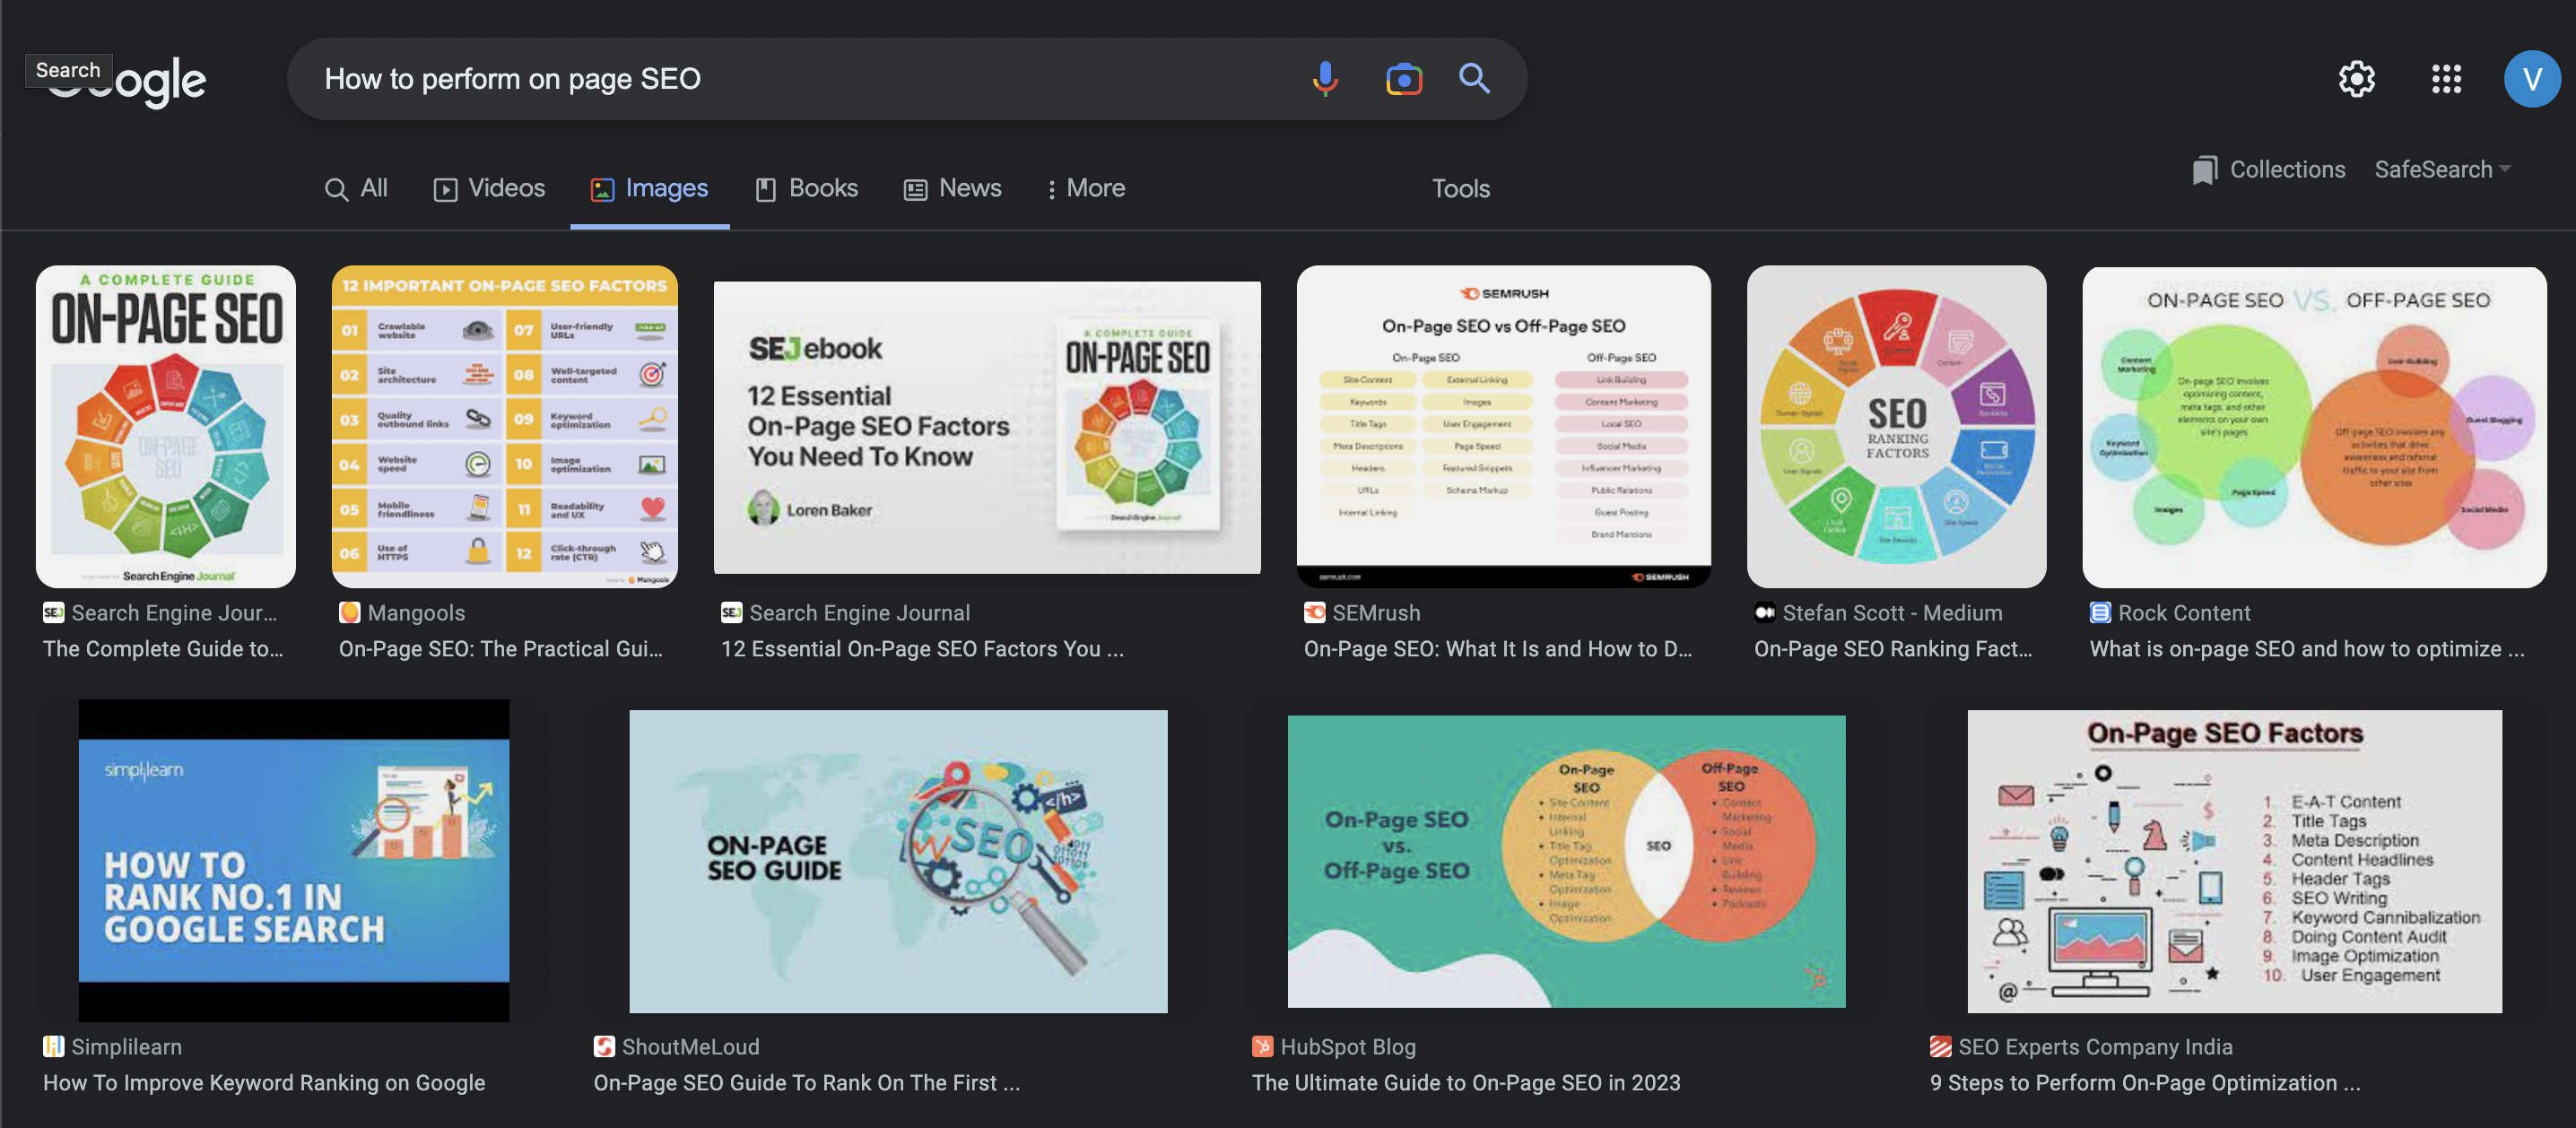Open the Semrush On-Page vs Off-Page image
Screen dimensions: 2576x1128
[1503, 426]
